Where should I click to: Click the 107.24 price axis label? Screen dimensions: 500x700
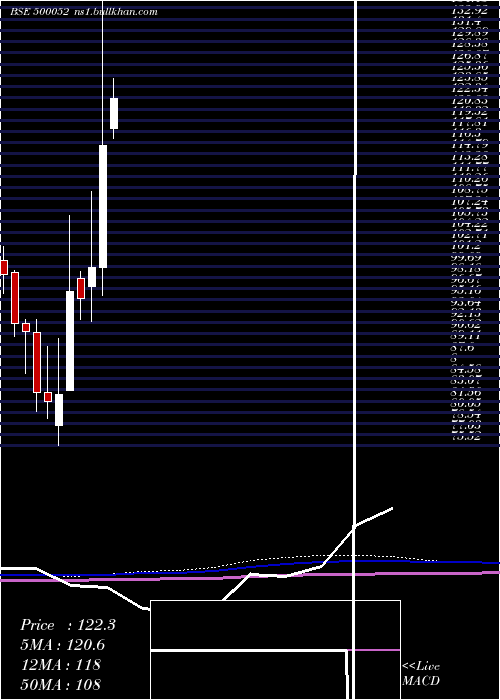point(469,202)
